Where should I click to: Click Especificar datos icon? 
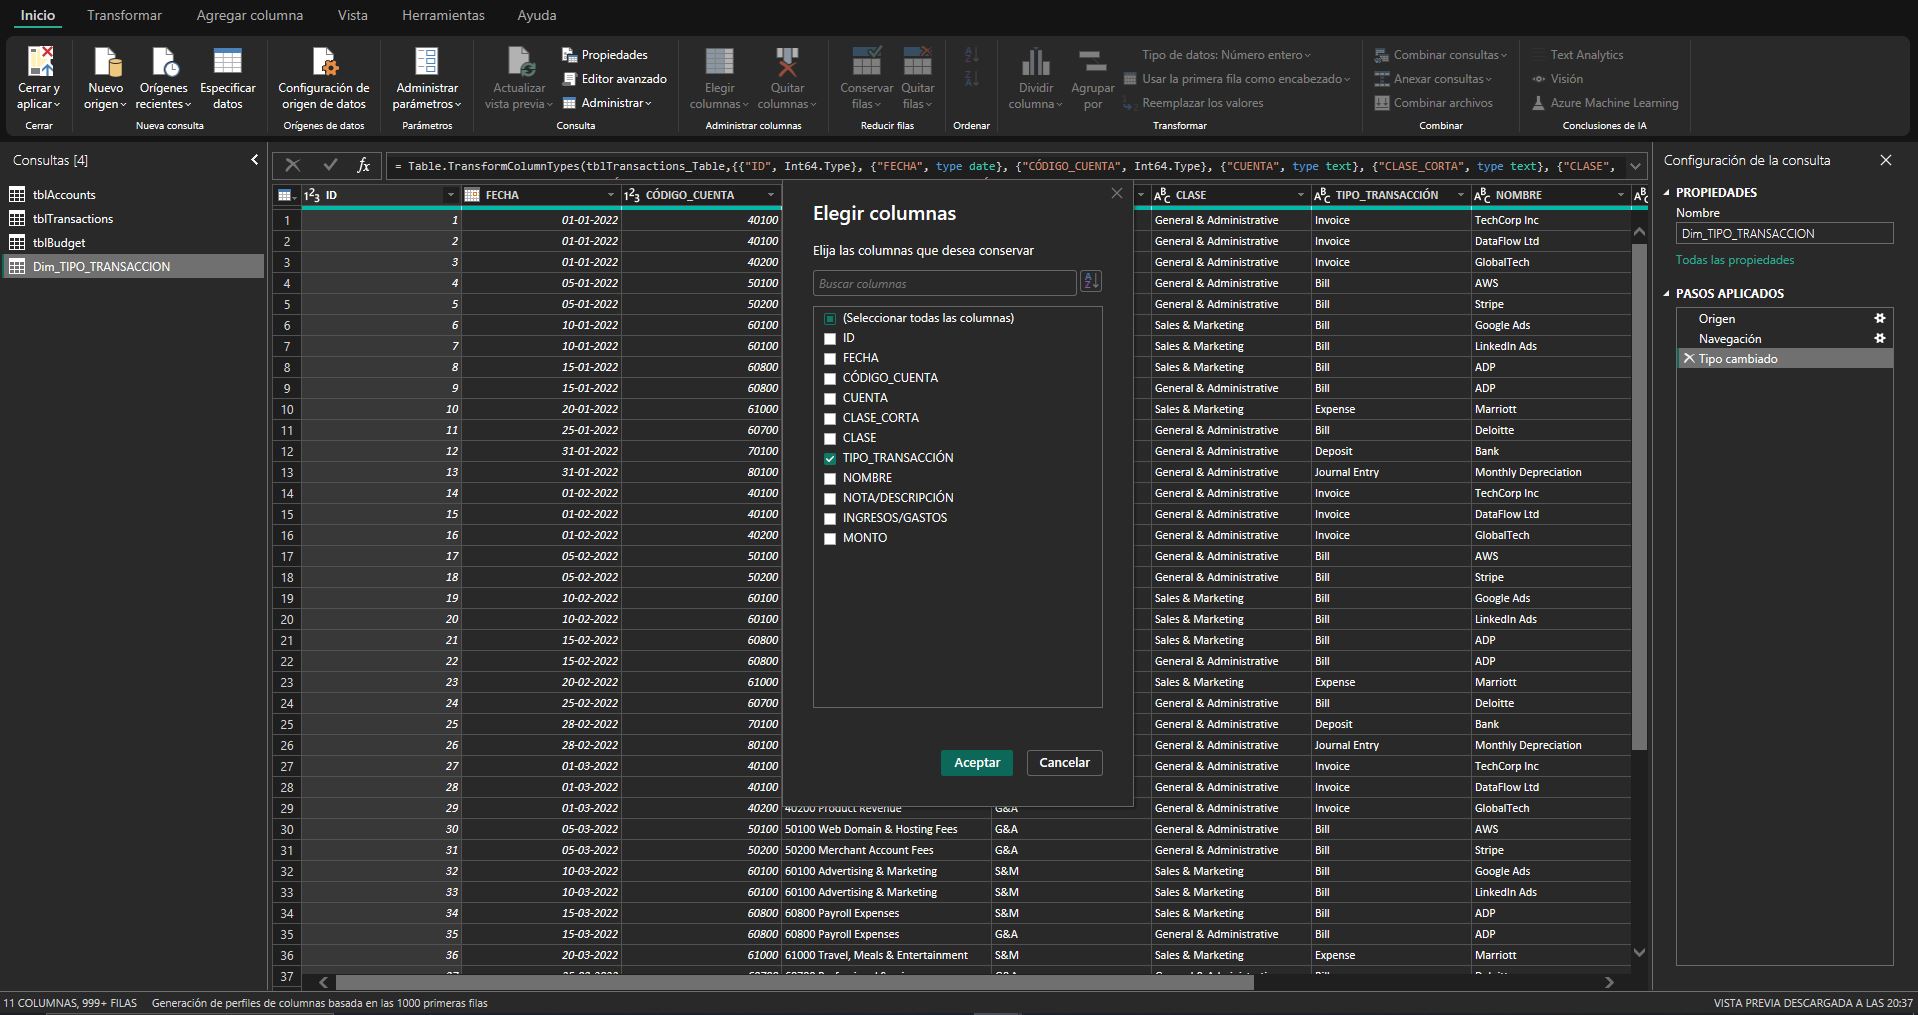[228, 63]
